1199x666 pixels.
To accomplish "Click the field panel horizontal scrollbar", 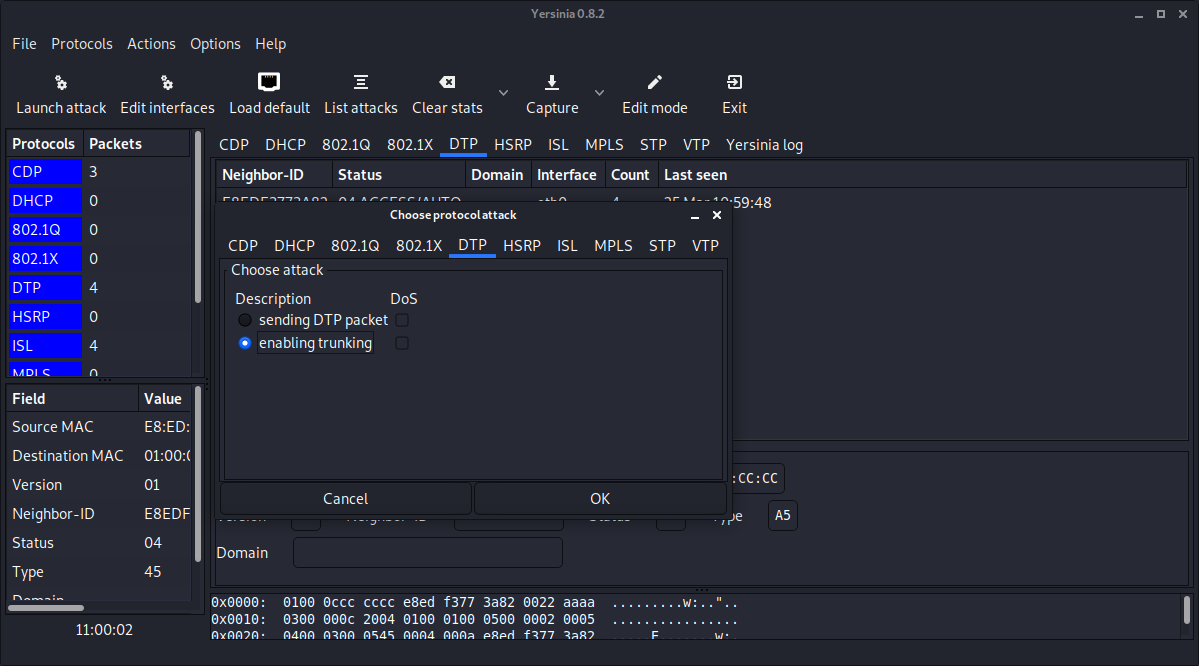I will tap(46, 608).
